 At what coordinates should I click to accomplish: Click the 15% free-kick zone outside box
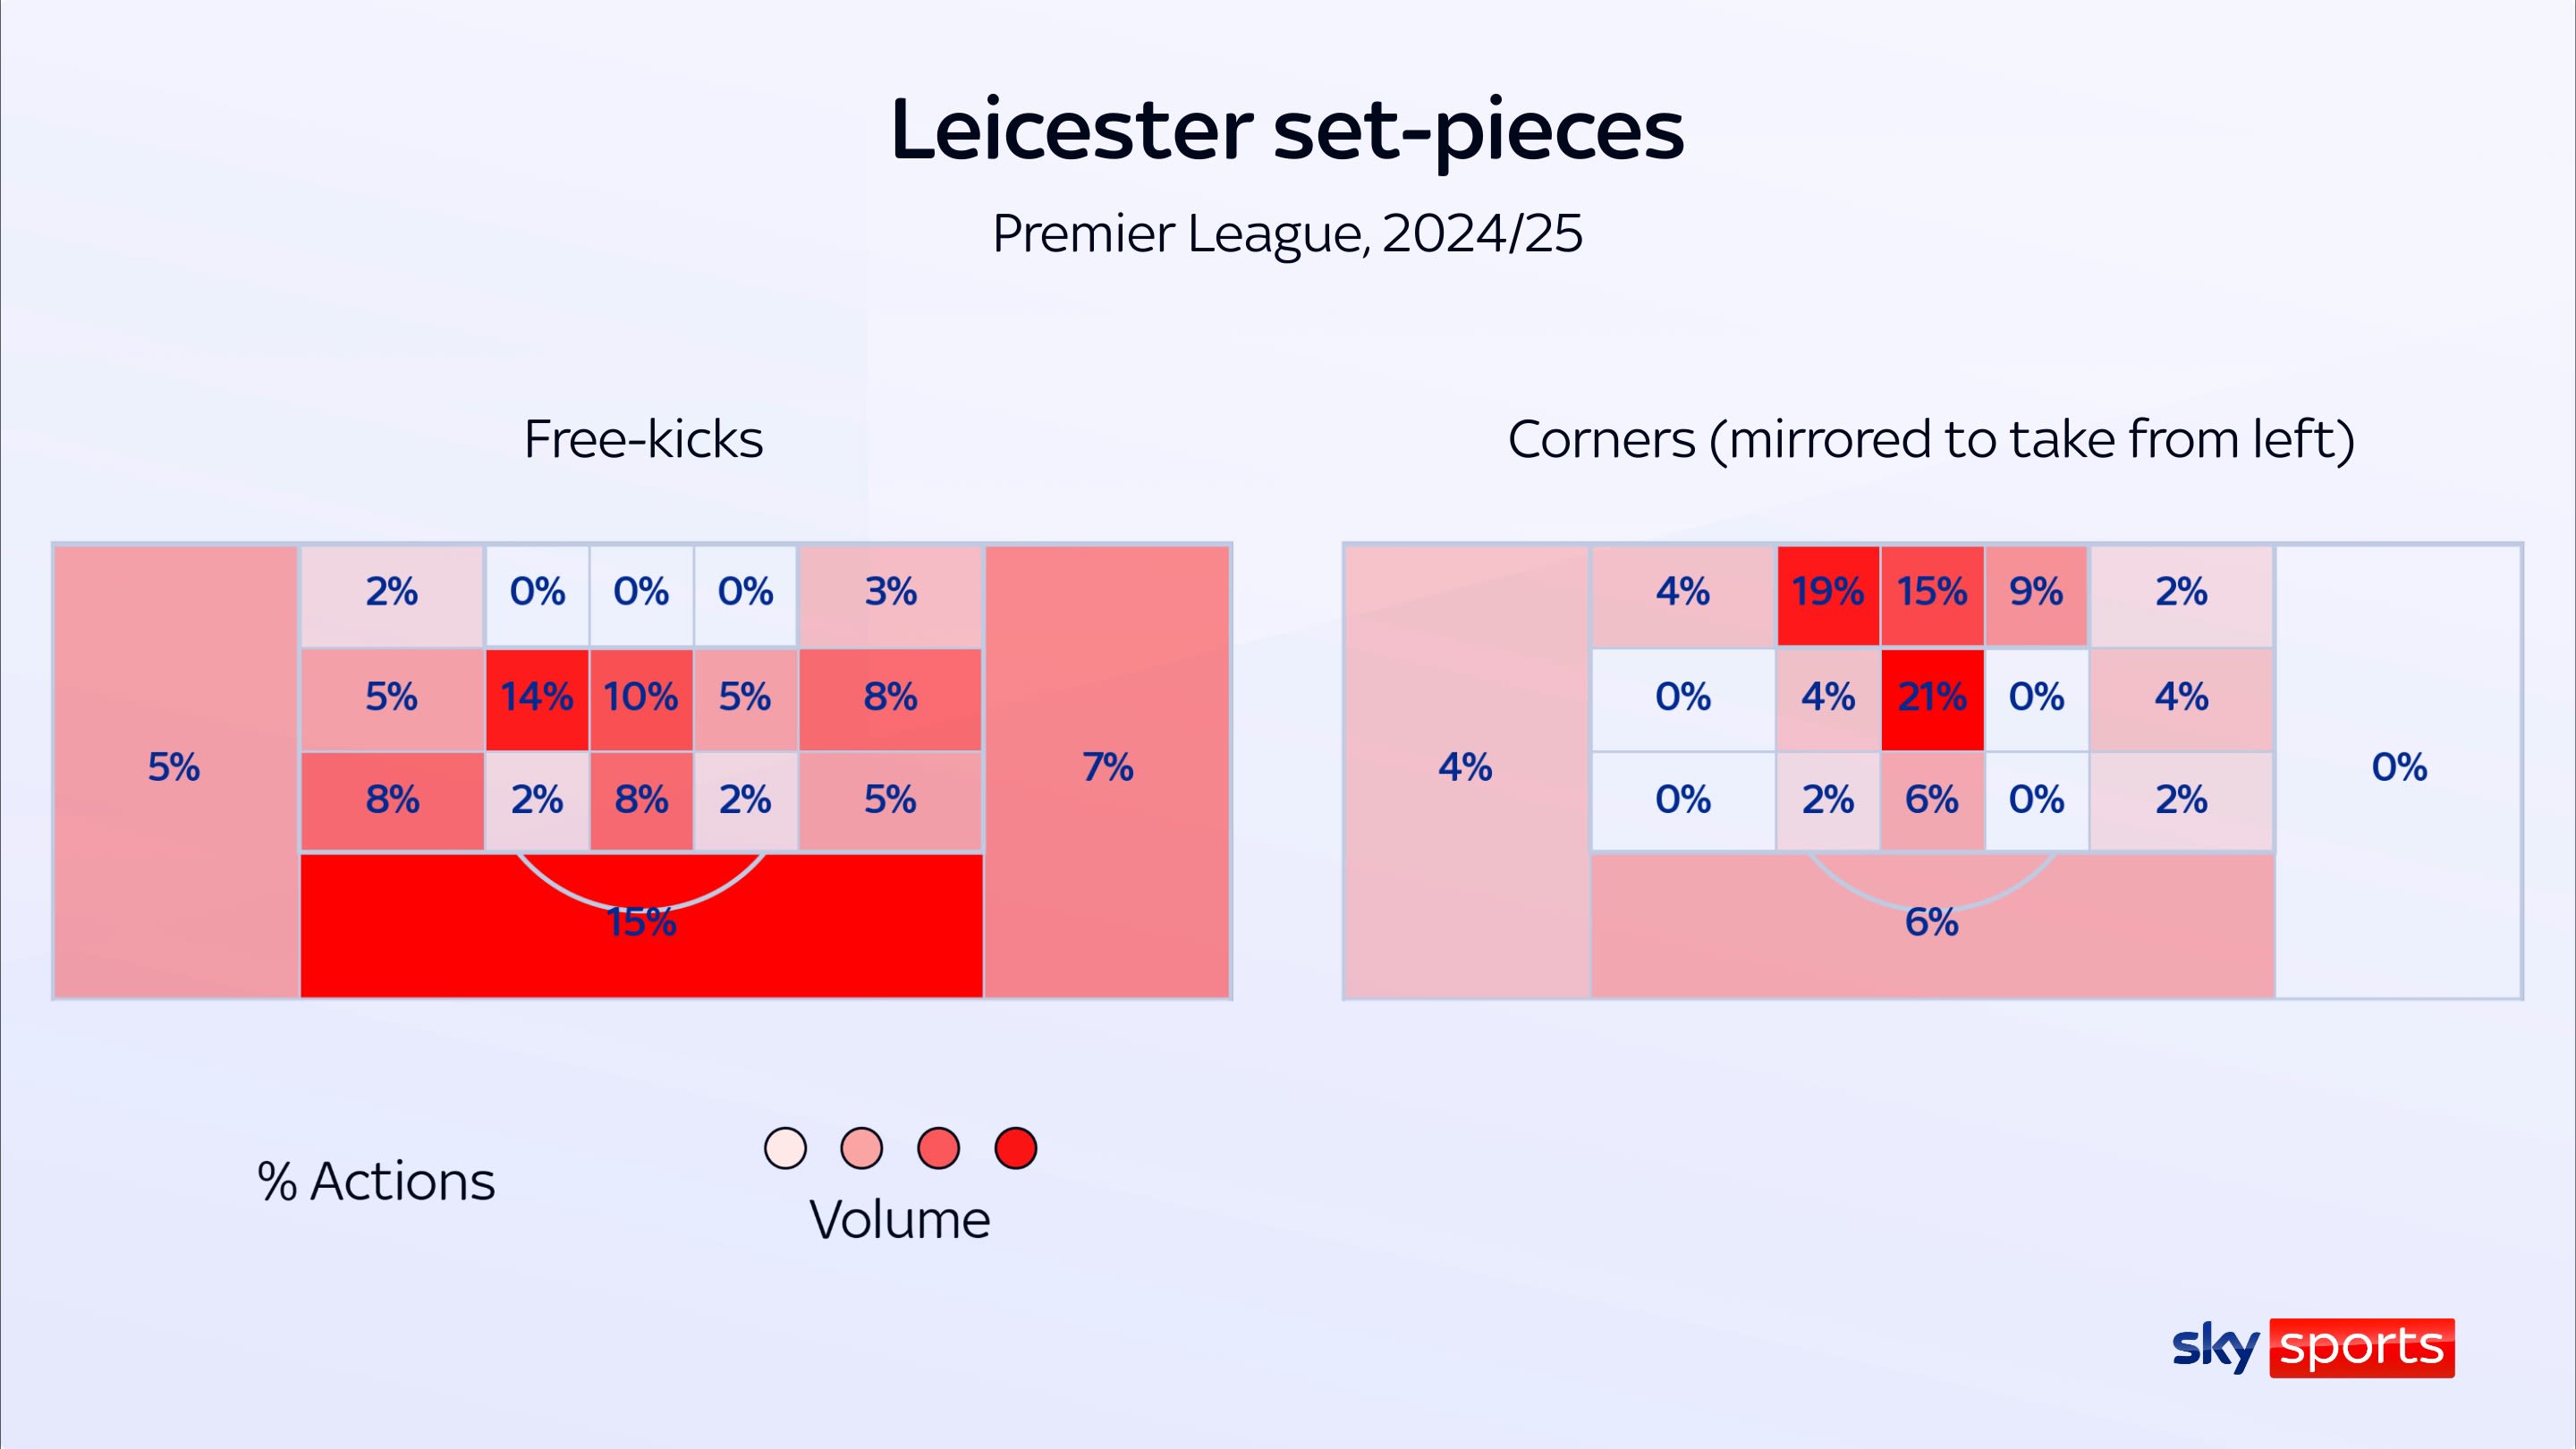pos(641,924)
